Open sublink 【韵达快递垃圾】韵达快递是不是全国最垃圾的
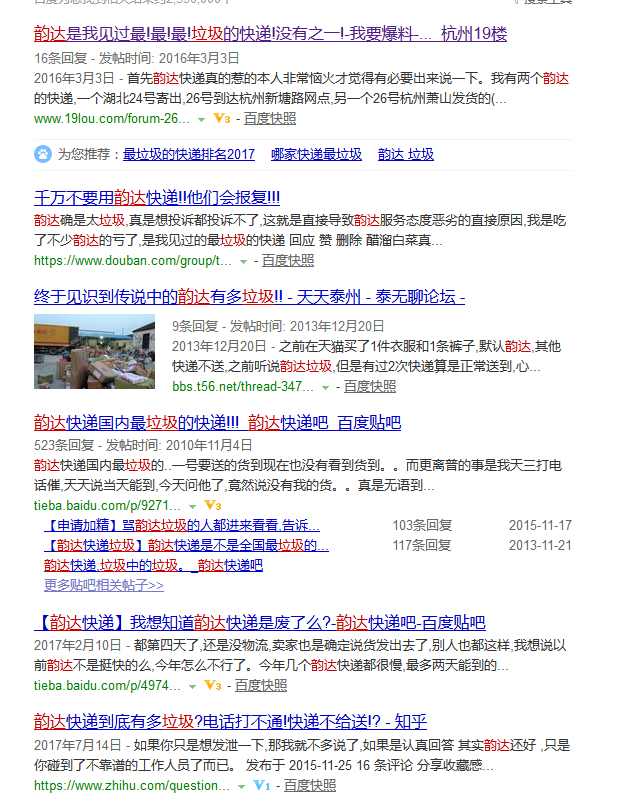 point(186,545)
